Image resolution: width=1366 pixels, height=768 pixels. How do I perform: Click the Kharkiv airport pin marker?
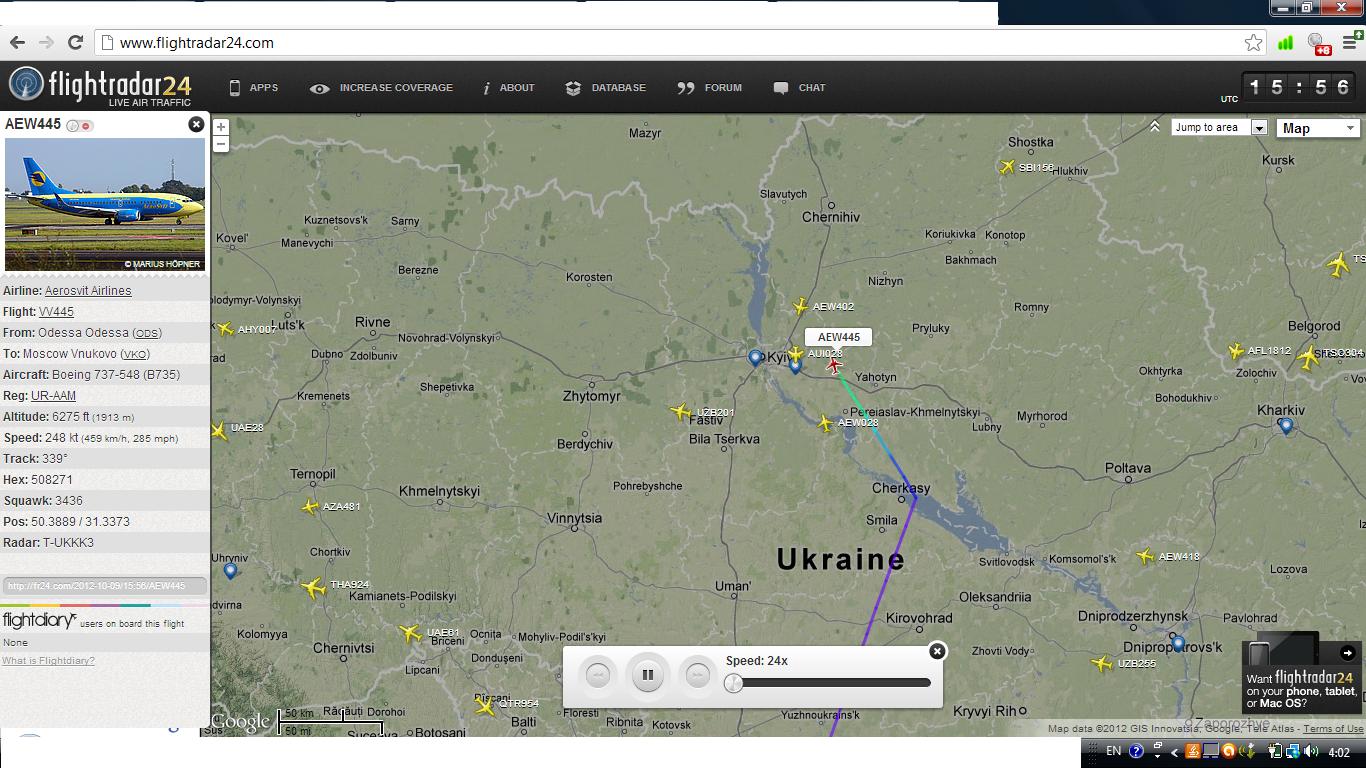click(x=1286, y=426)
